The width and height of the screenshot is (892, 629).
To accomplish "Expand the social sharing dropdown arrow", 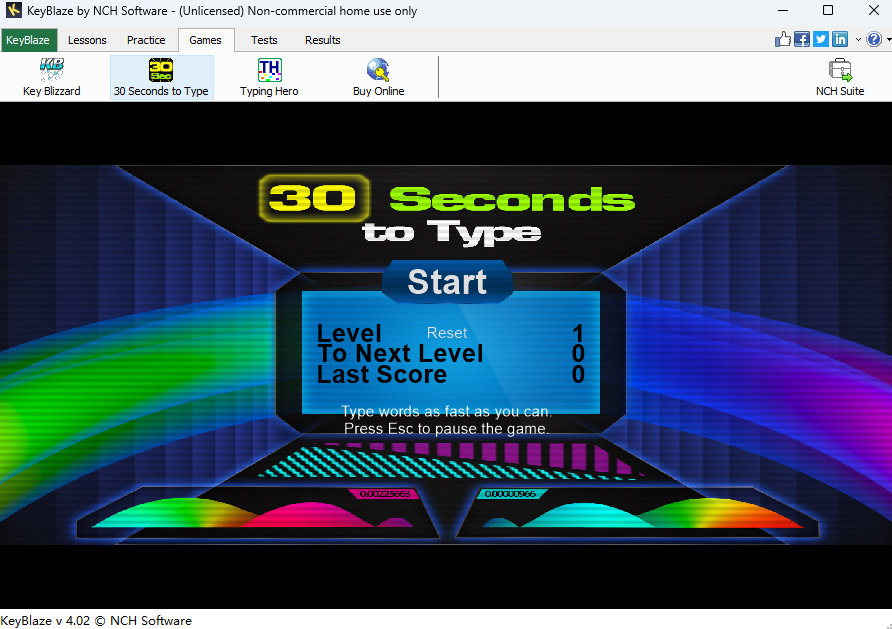I will 858,40.
